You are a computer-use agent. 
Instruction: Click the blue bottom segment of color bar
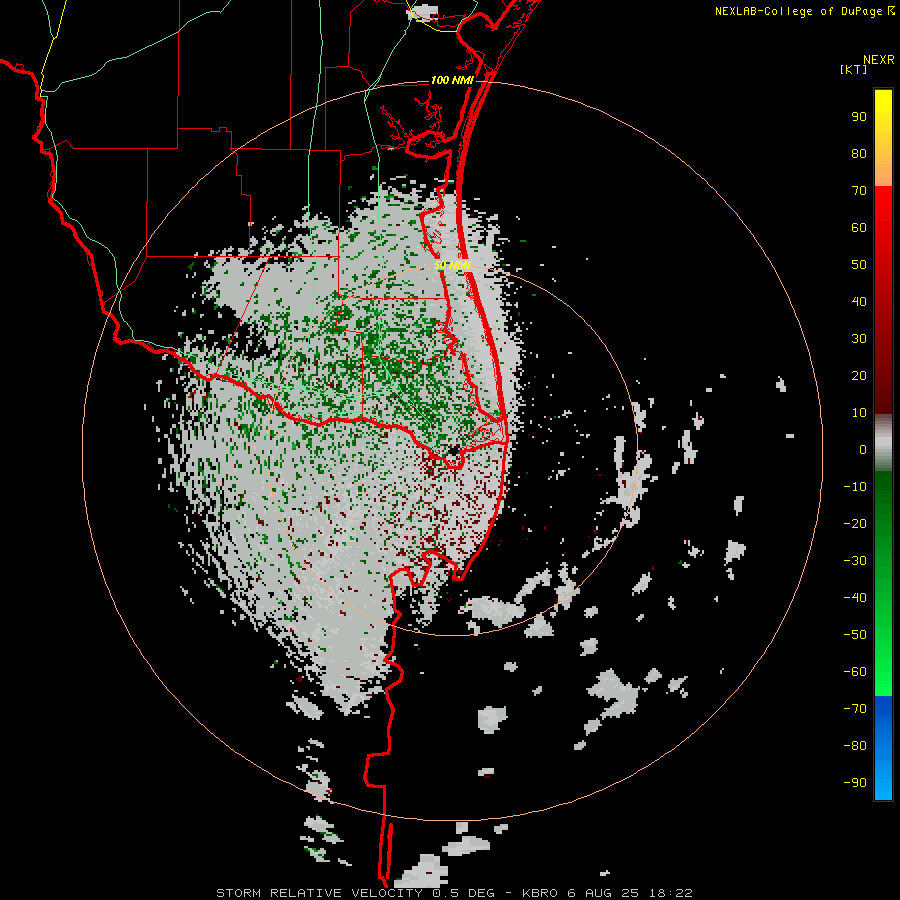883,748
